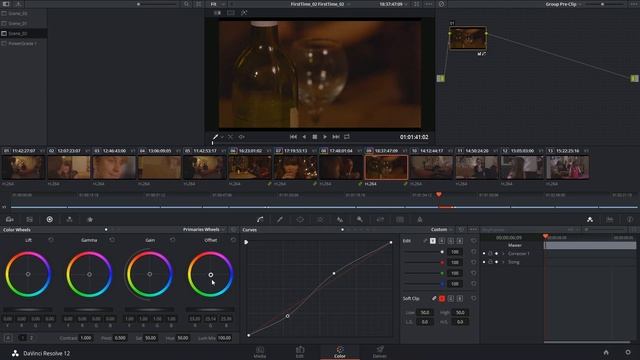640x360 pixels.
Task: Open the Power Window palette
Action: coord(300,220)
